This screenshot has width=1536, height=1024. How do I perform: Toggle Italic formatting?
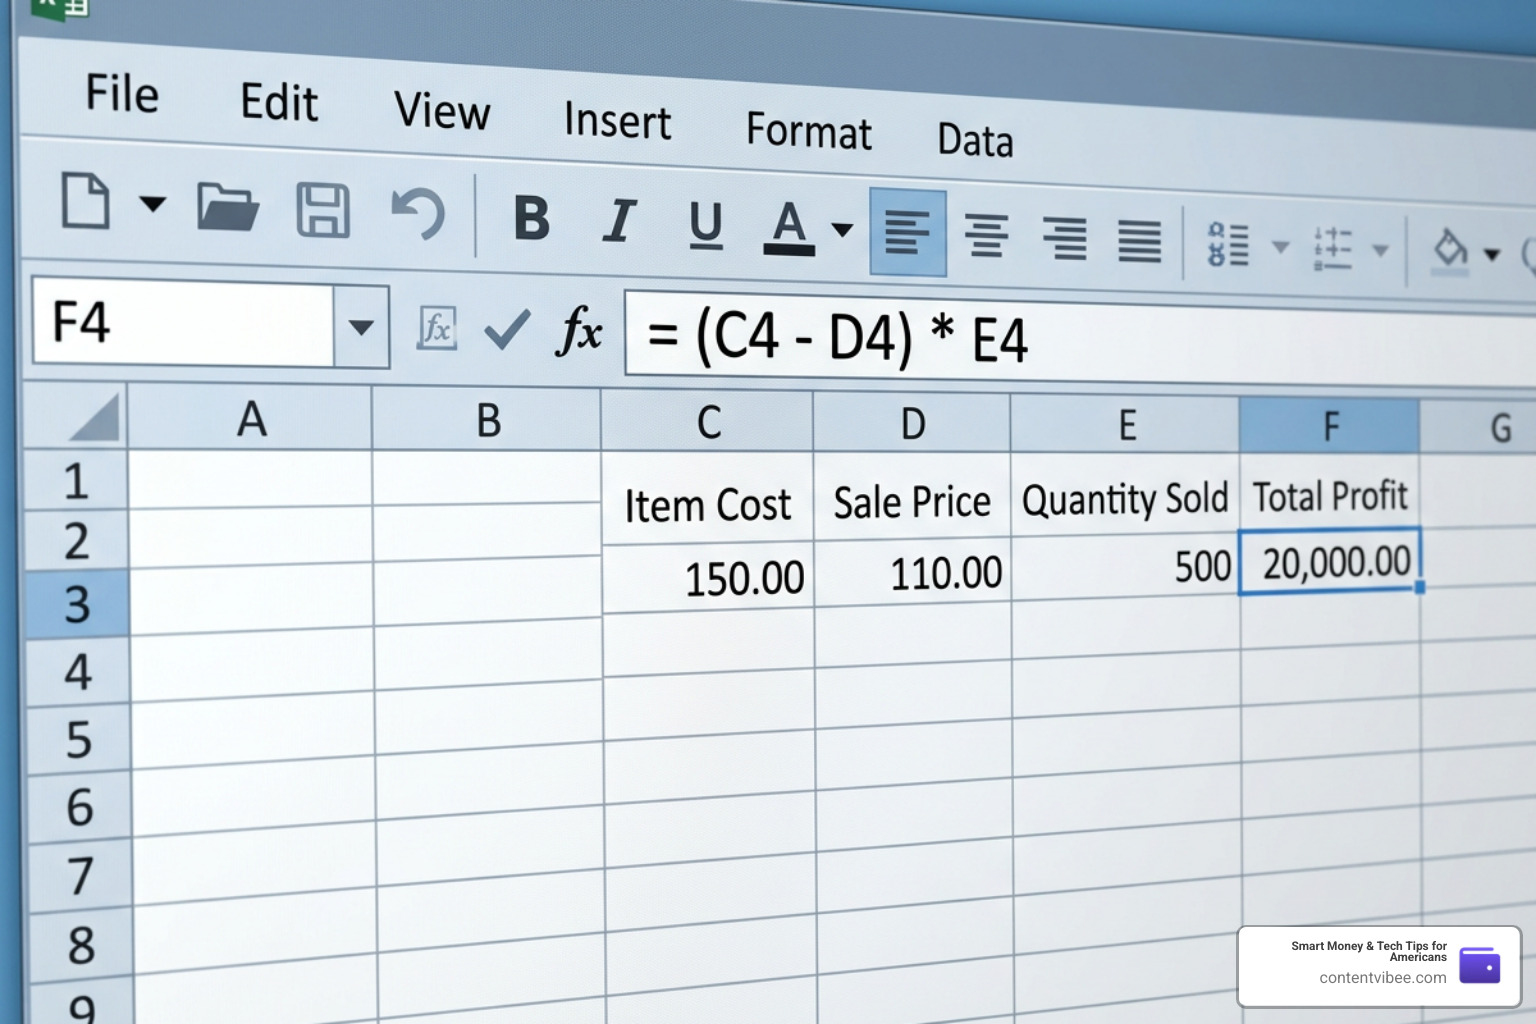coord(619,221)
